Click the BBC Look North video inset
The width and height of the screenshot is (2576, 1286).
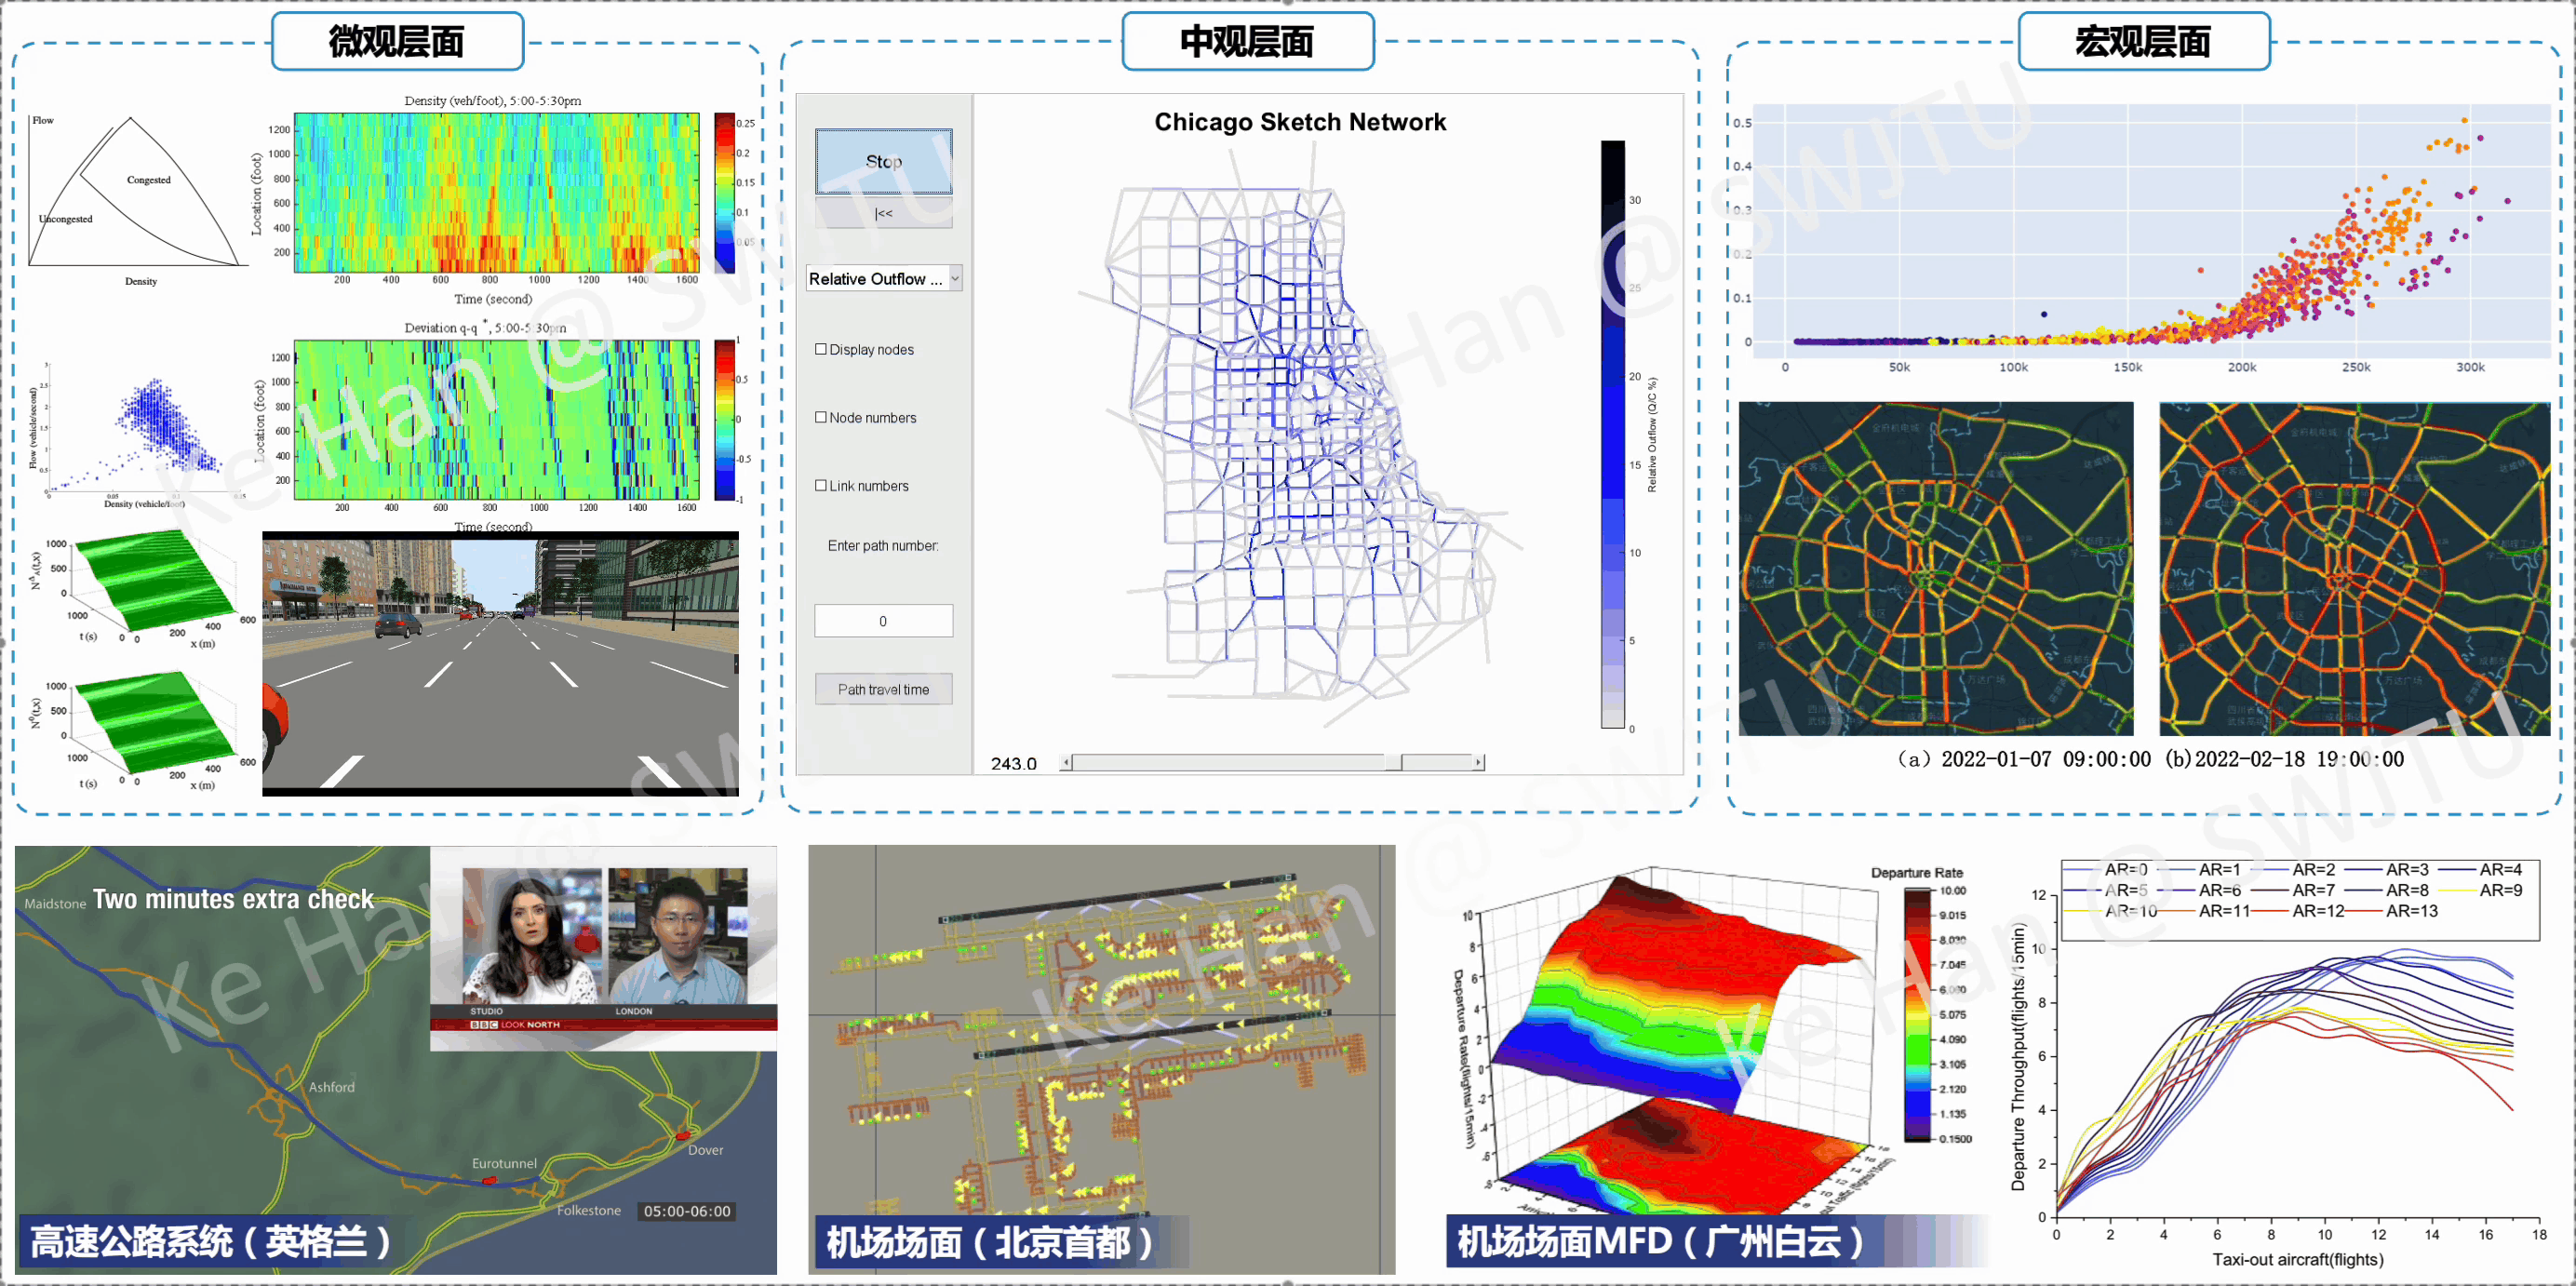(603, 948)
